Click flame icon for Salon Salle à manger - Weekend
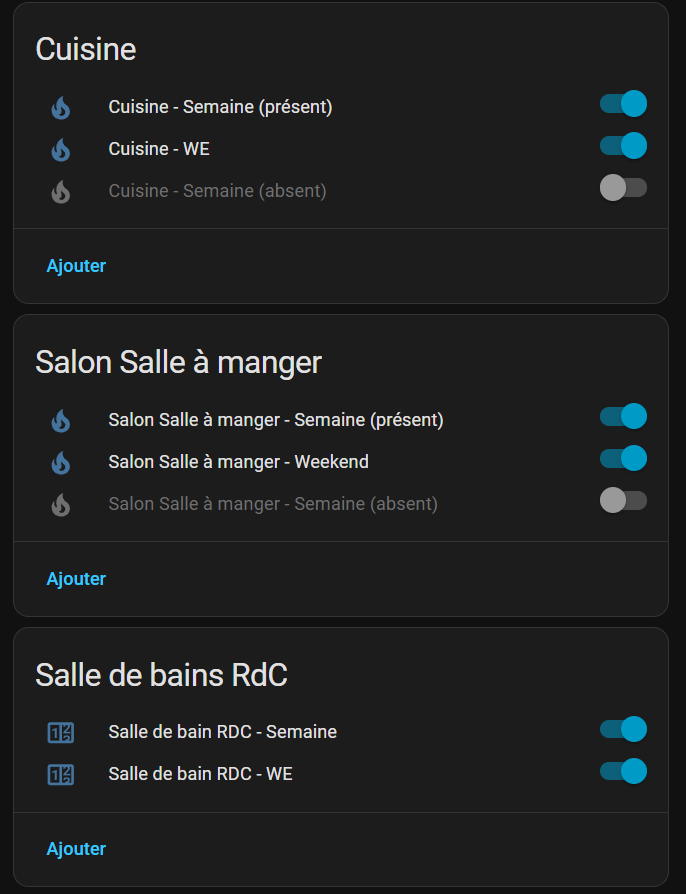This screenshot has height=894, width=686. click(x=61, y=462)
